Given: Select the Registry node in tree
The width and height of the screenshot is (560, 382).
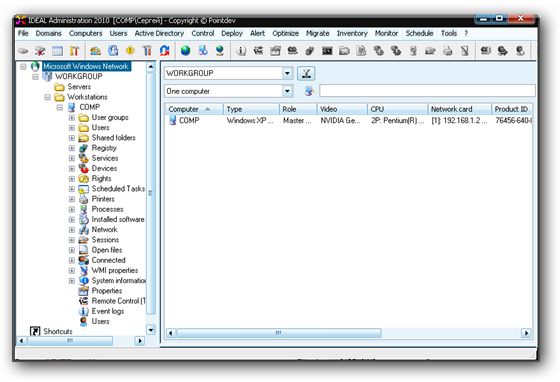Looking at the screenshot, I should (104, 148).
